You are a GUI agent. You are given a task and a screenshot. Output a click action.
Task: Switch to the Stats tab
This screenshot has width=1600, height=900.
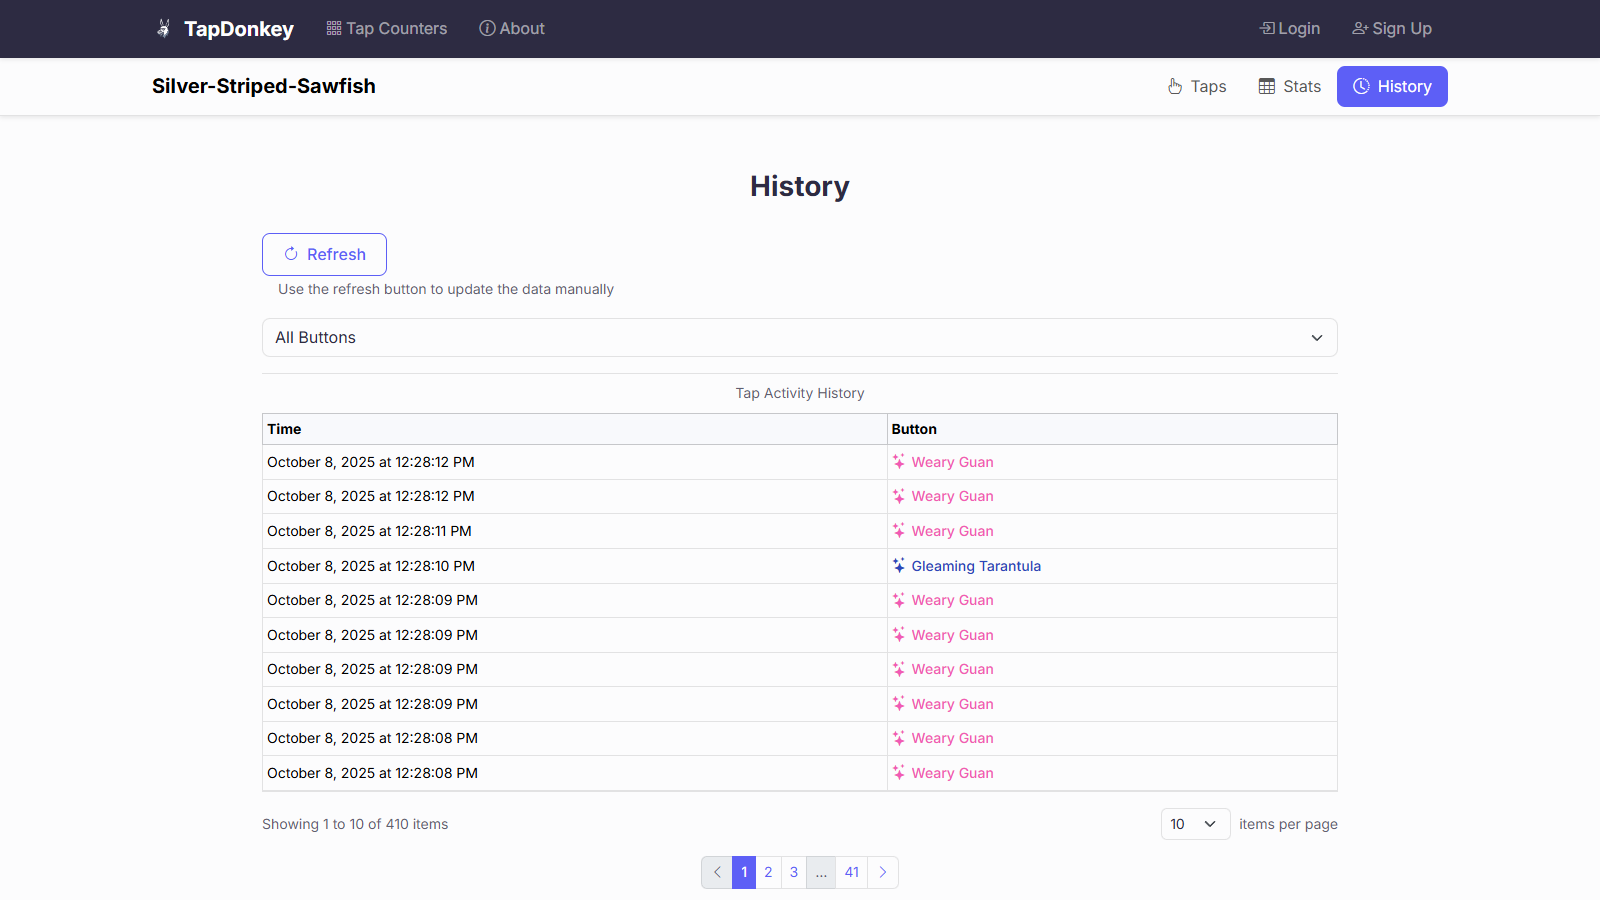coord(1290,86)
